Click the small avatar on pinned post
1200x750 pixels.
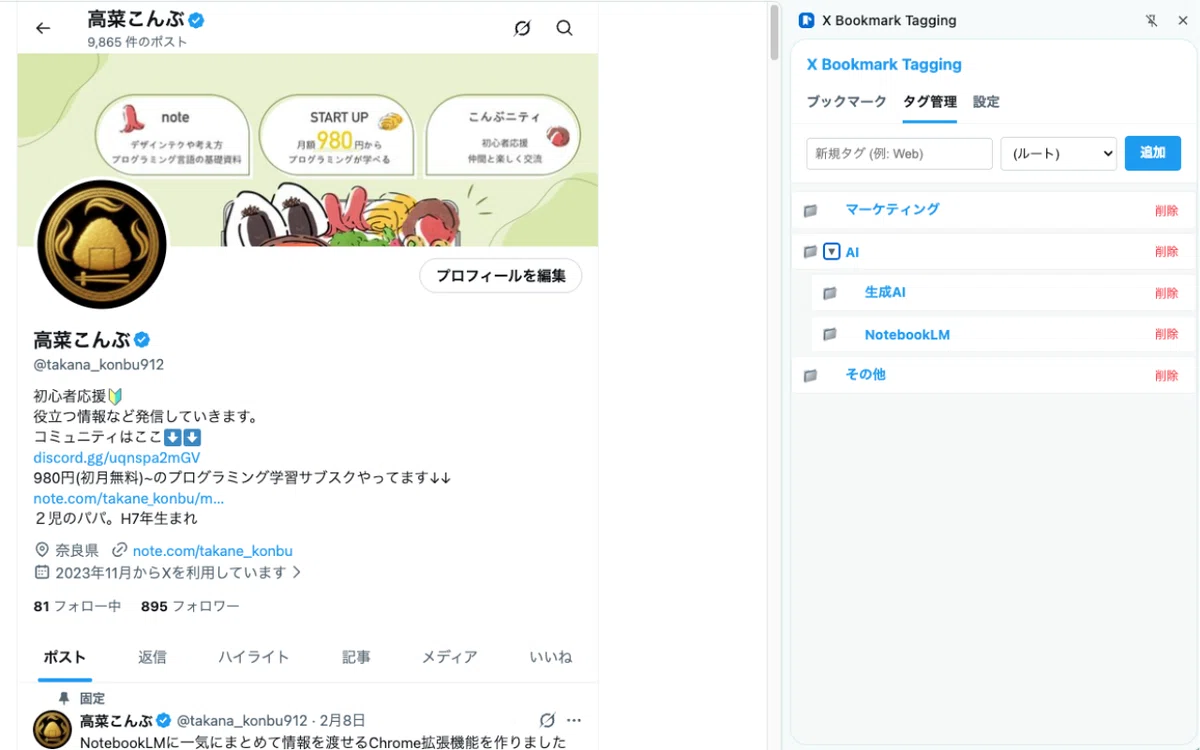click(53, 730)
